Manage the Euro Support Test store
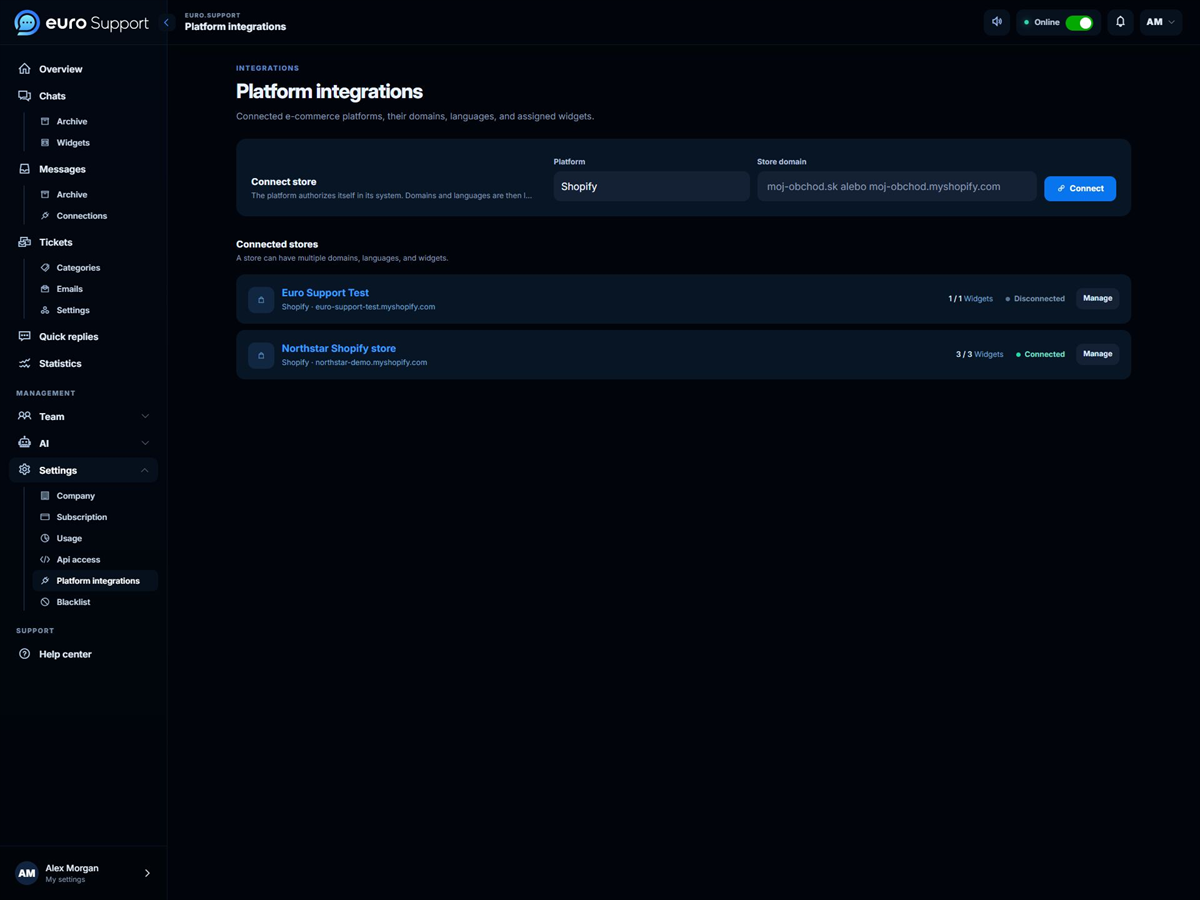Image resolution: width=1200 pixels, height=900 pixels. pos(1097,298)
